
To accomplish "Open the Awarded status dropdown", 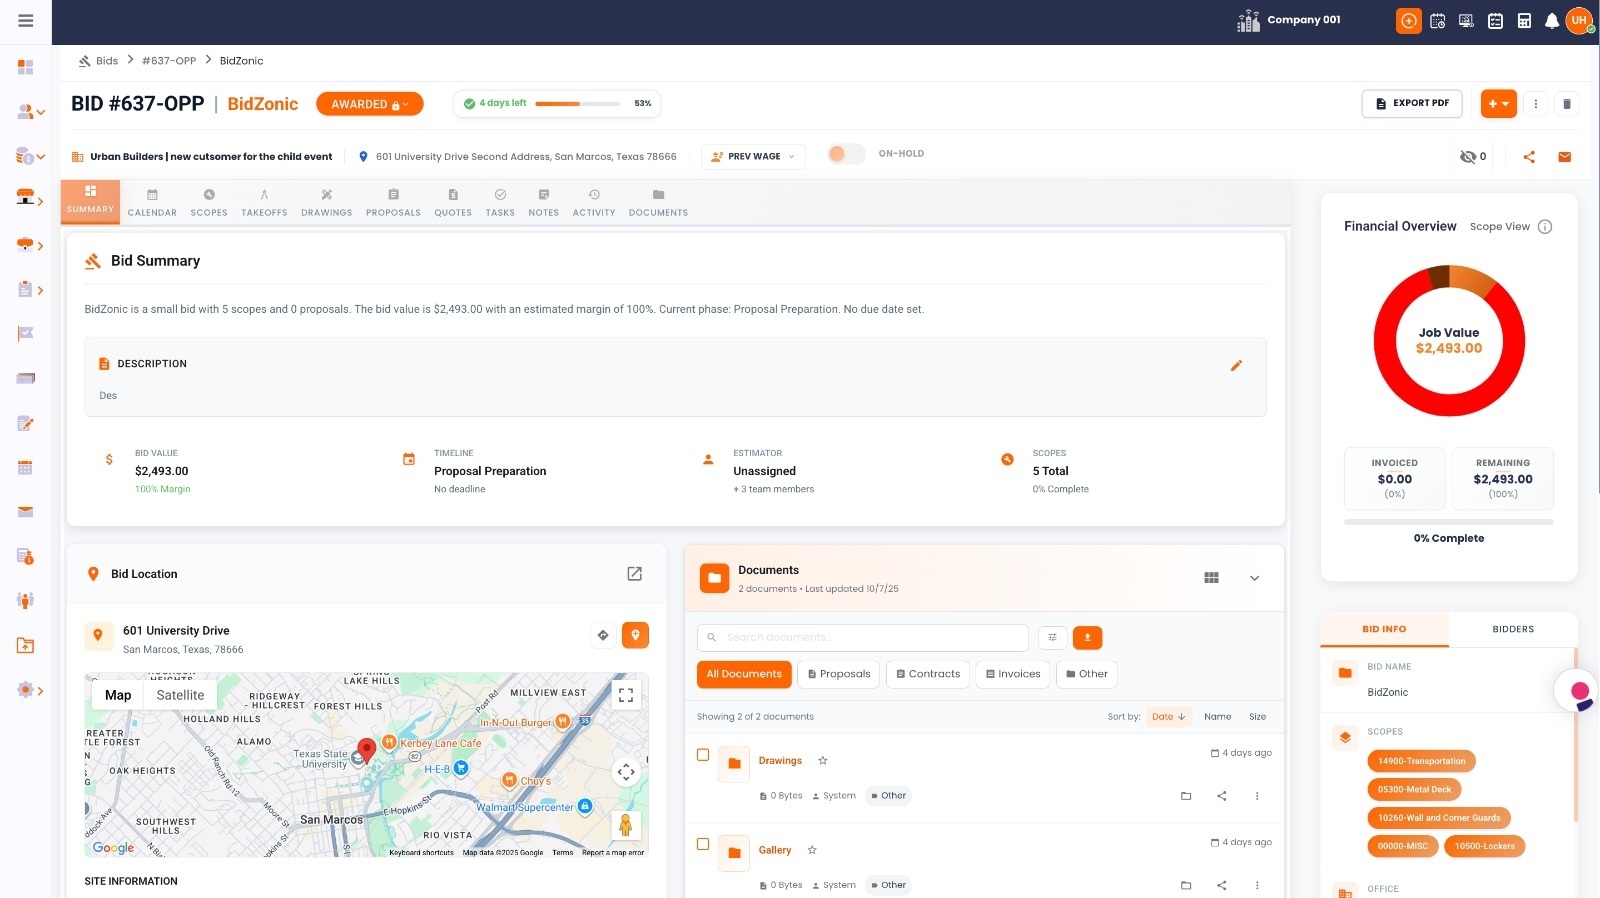I will pos(369,104).
